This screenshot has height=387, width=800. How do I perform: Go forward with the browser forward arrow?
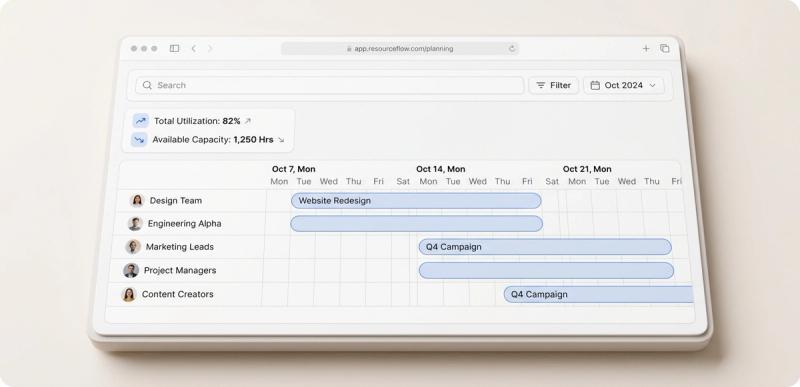pos(210,48)
